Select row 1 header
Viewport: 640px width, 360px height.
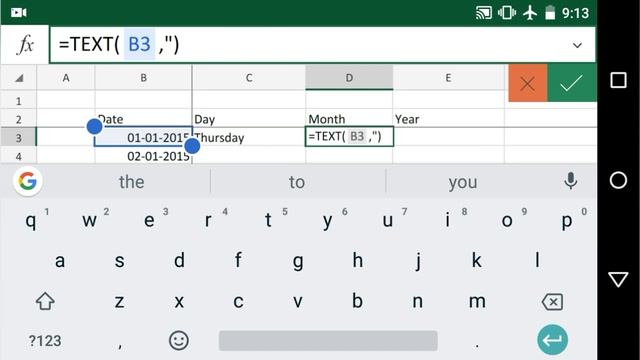click(x=18, y=100)
